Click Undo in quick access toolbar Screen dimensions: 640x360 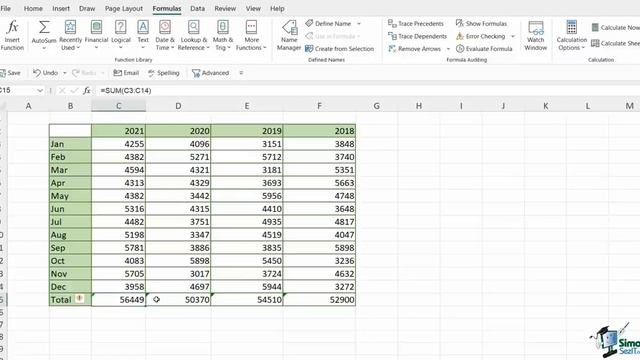pyautogui.click(x=45, y=73)
